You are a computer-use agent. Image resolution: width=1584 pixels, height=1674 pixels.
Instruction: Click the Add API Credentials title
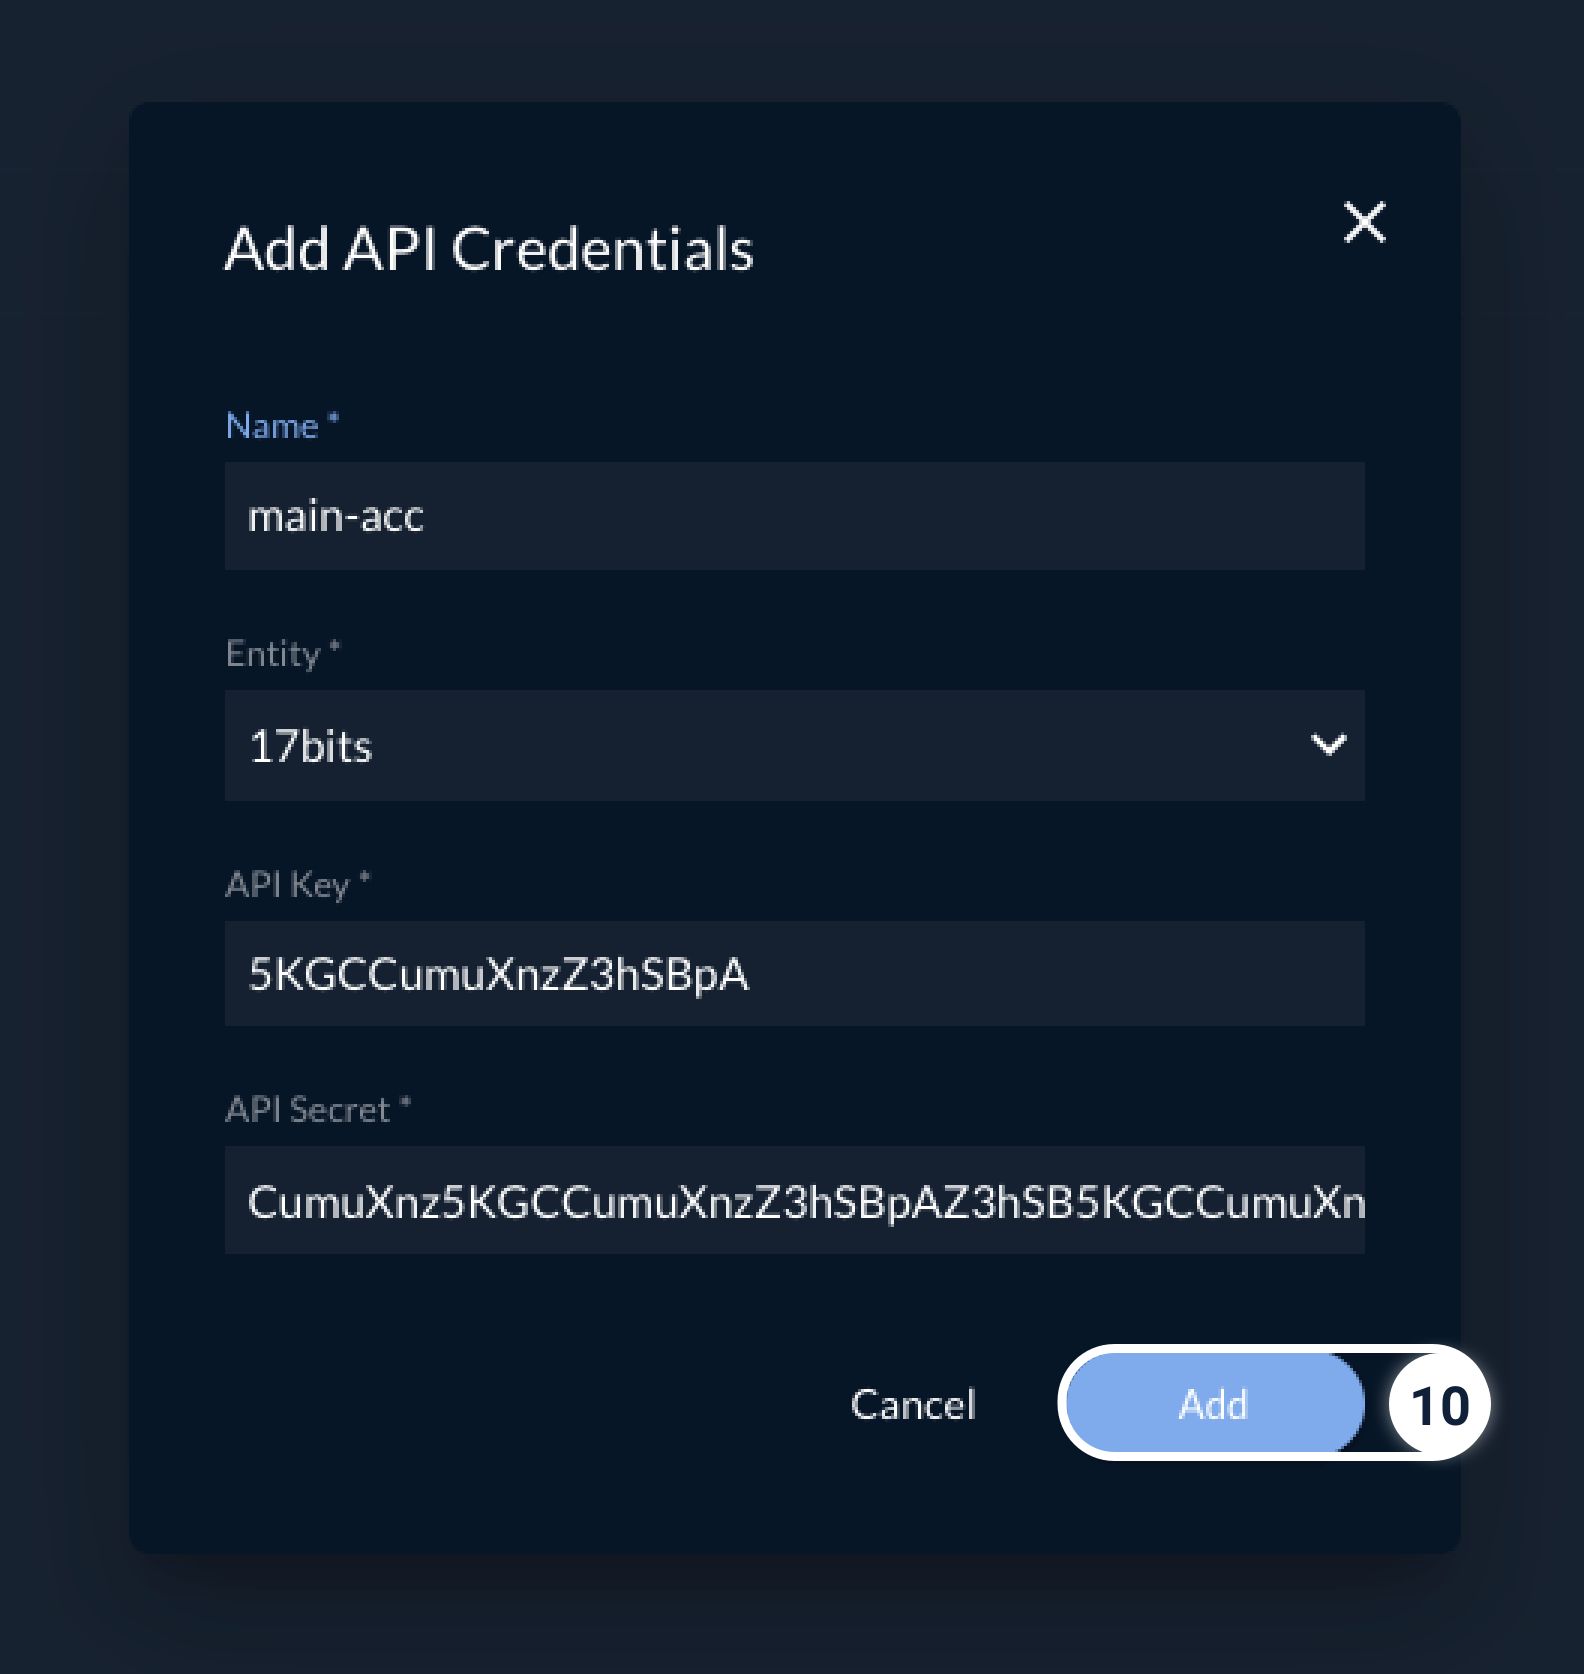(488, 249)
